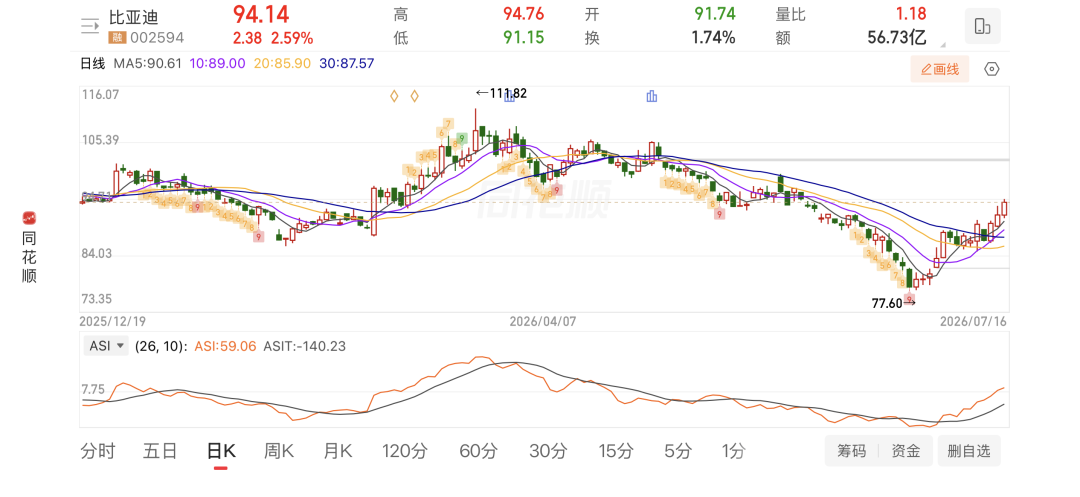
Task: Click the hexagon chart settings icon
Action: click(x=991, y=69)
